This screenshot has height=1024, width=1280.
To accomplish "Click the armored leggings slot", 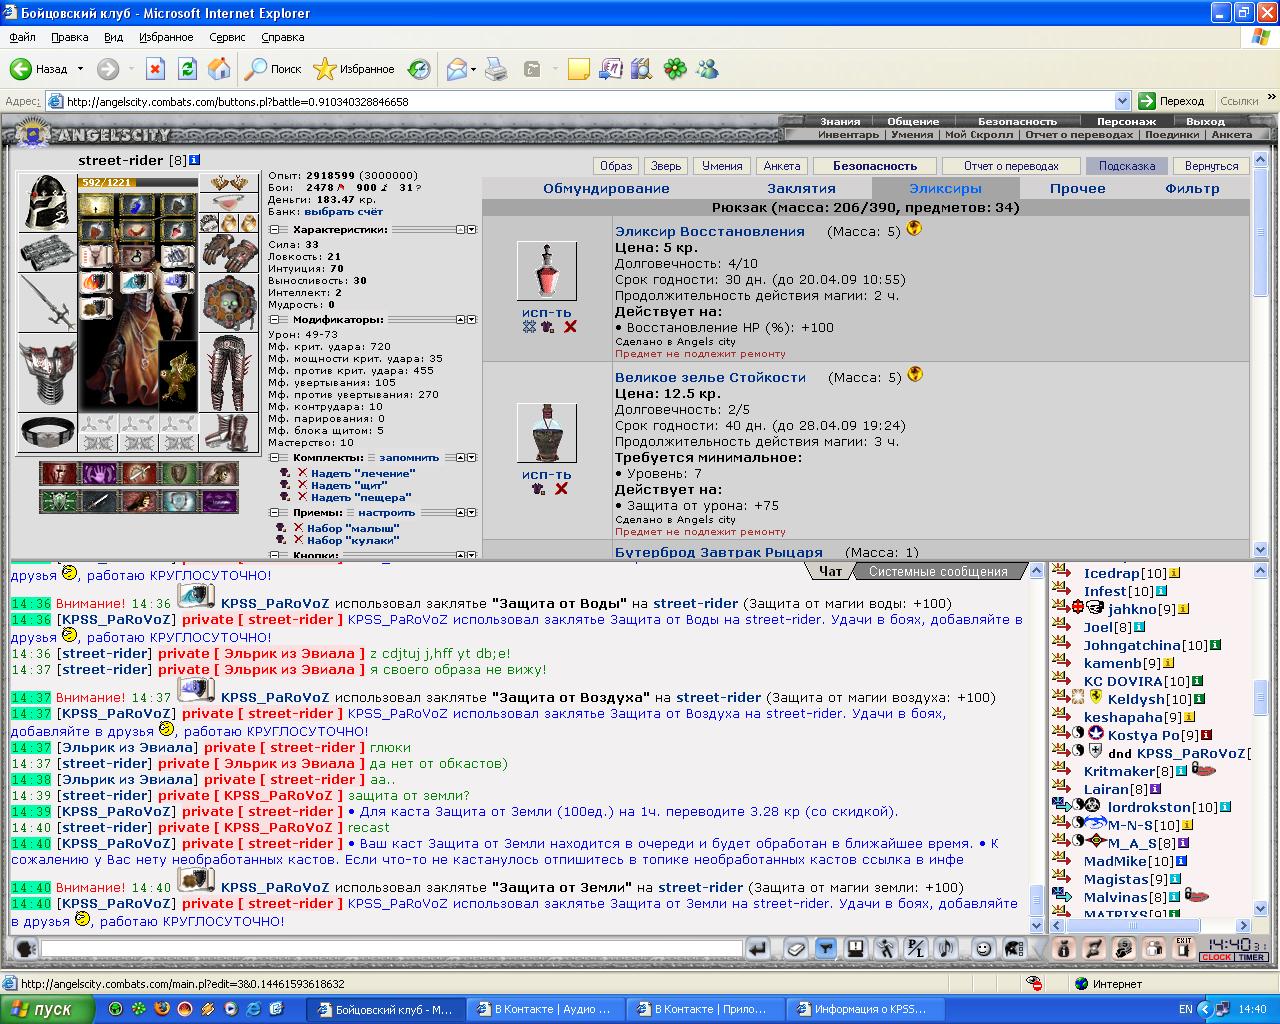I will coord(229,372).
